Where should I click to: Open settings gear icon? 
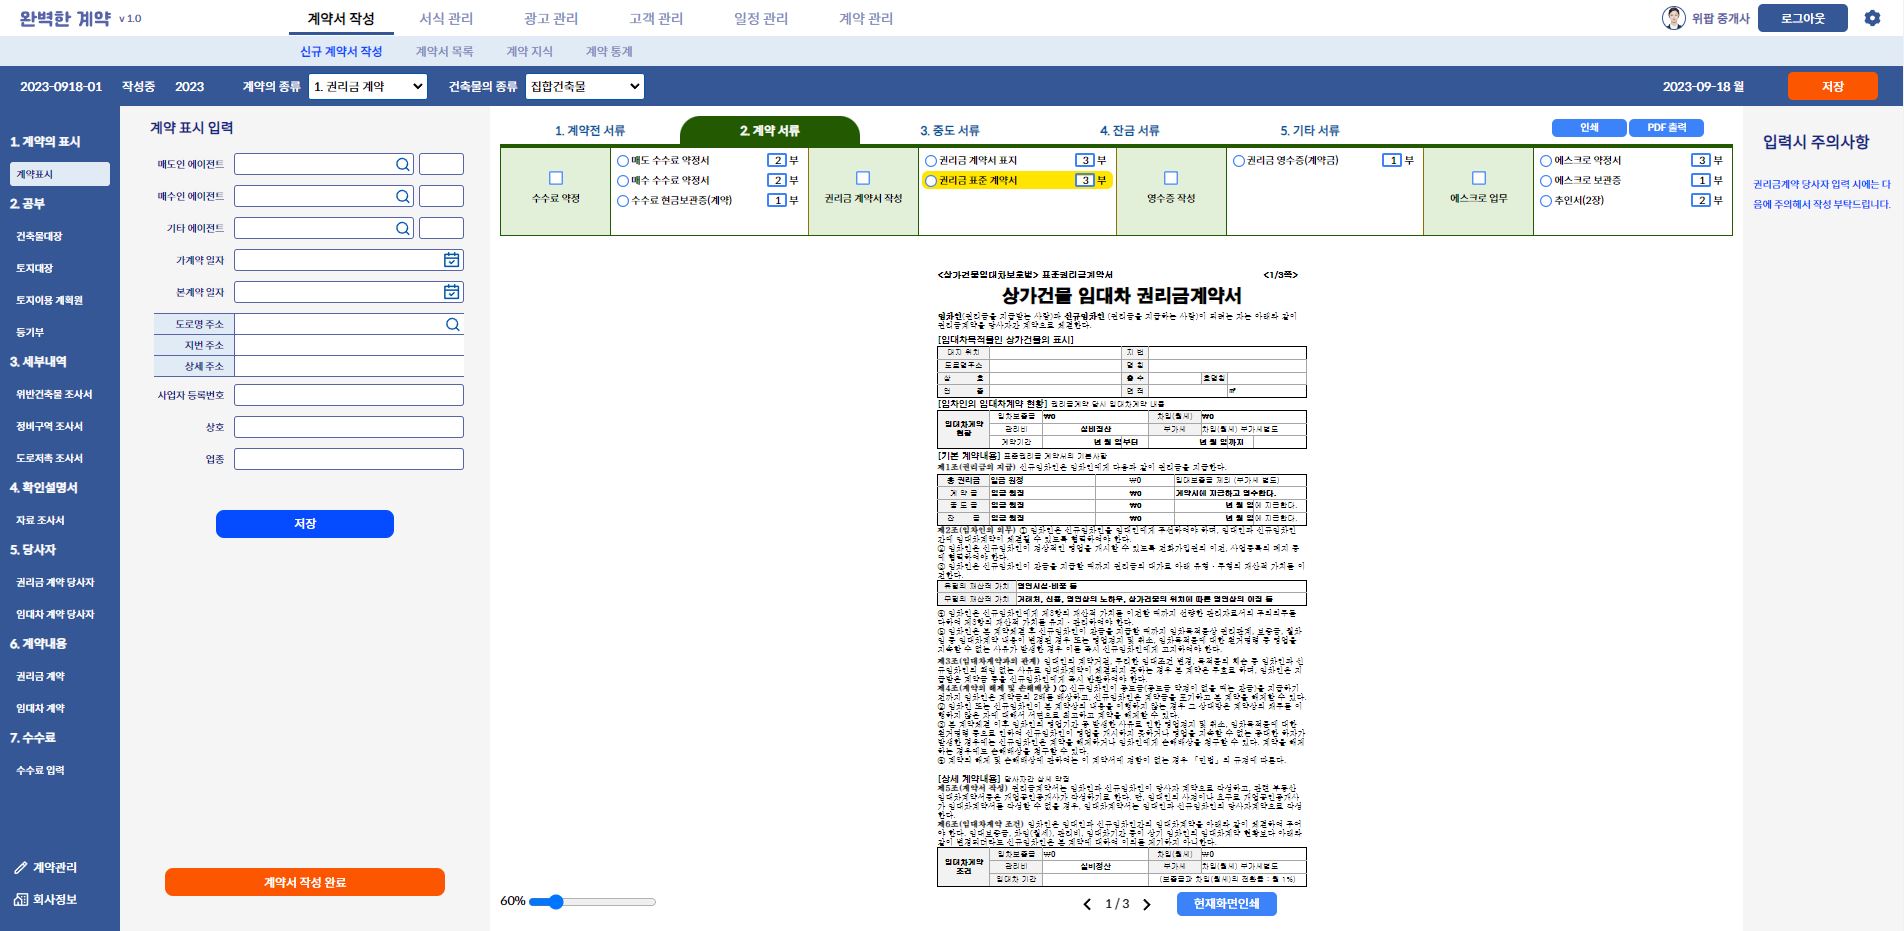[x=1872, y=18]
